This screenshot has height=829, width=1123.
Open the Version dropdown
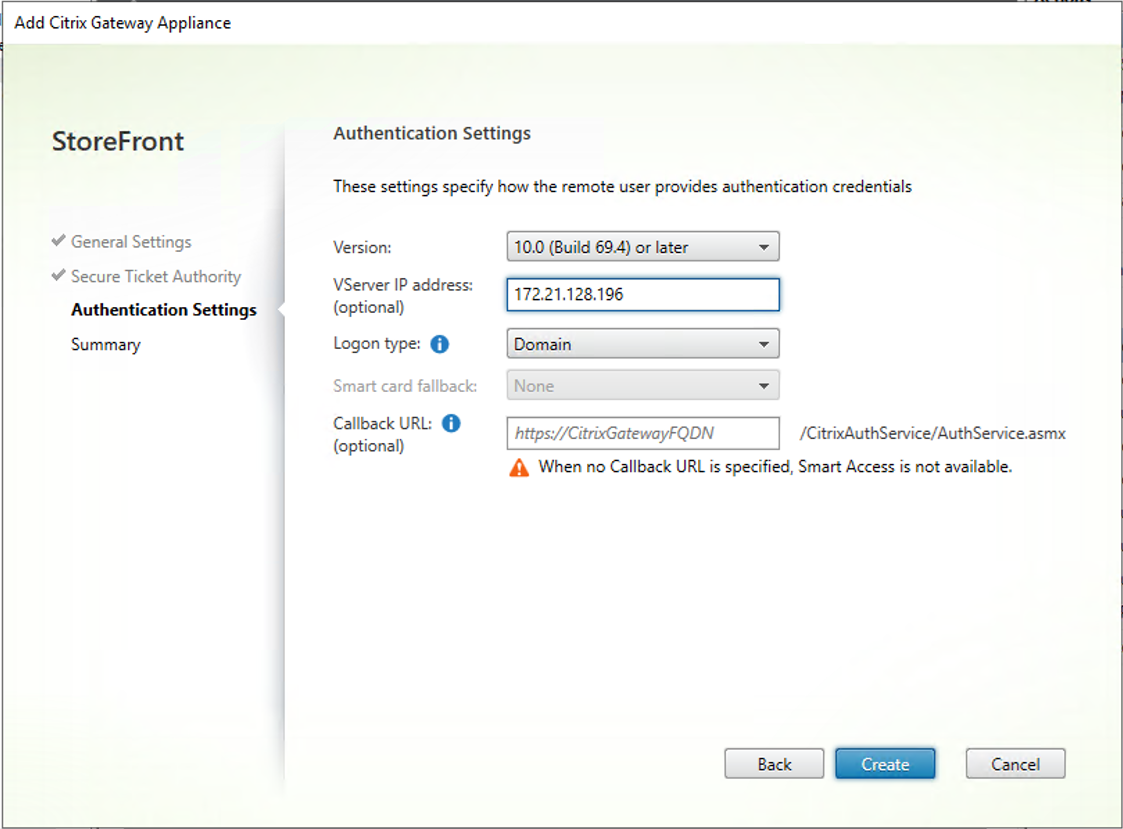[x=642, y=247]
